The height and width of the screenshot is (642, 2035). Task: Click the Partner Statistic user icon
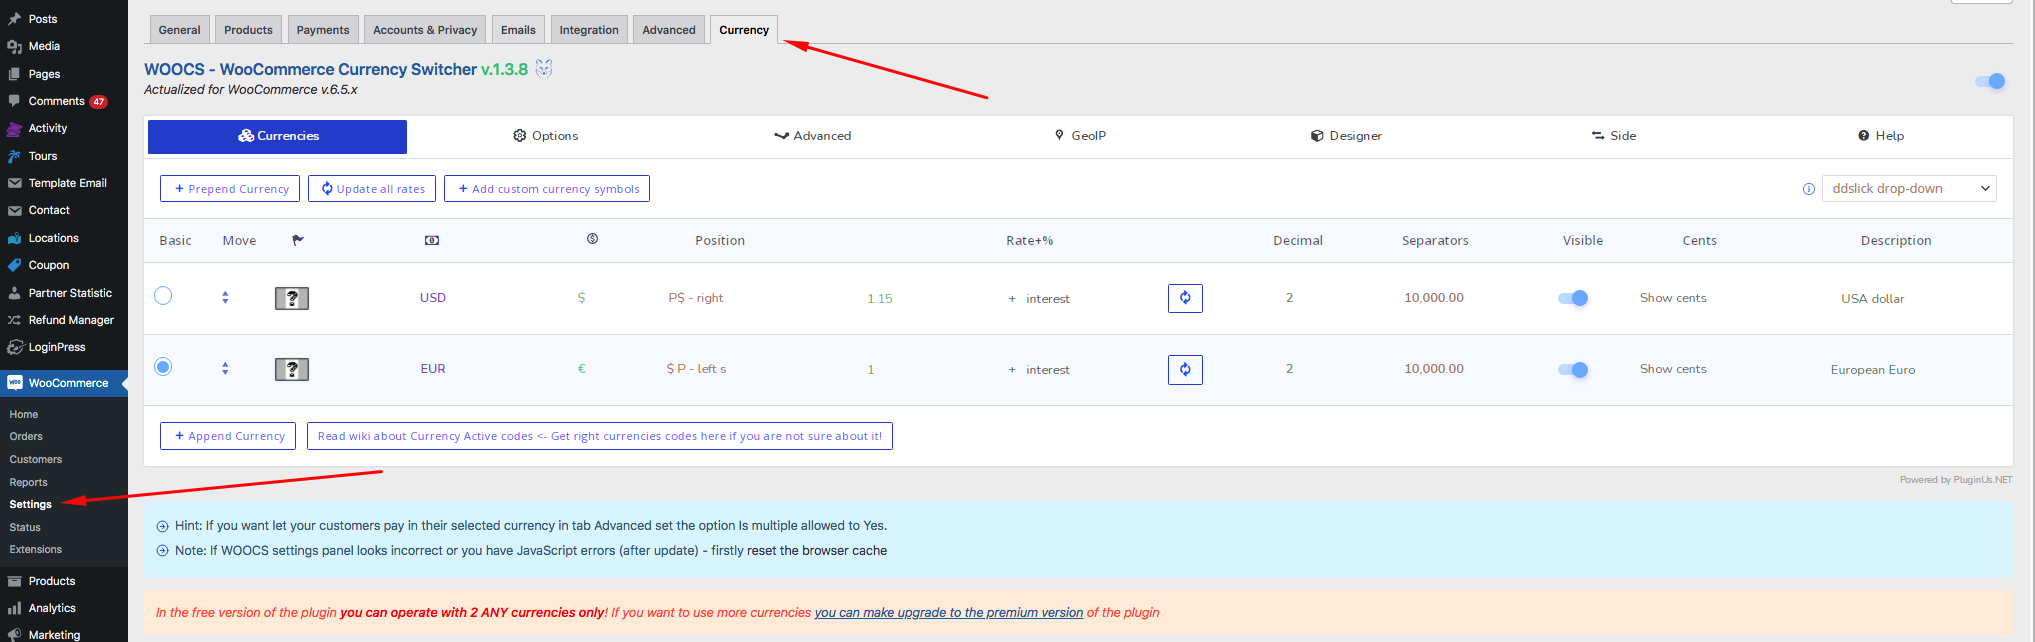(x=14, y=293)
